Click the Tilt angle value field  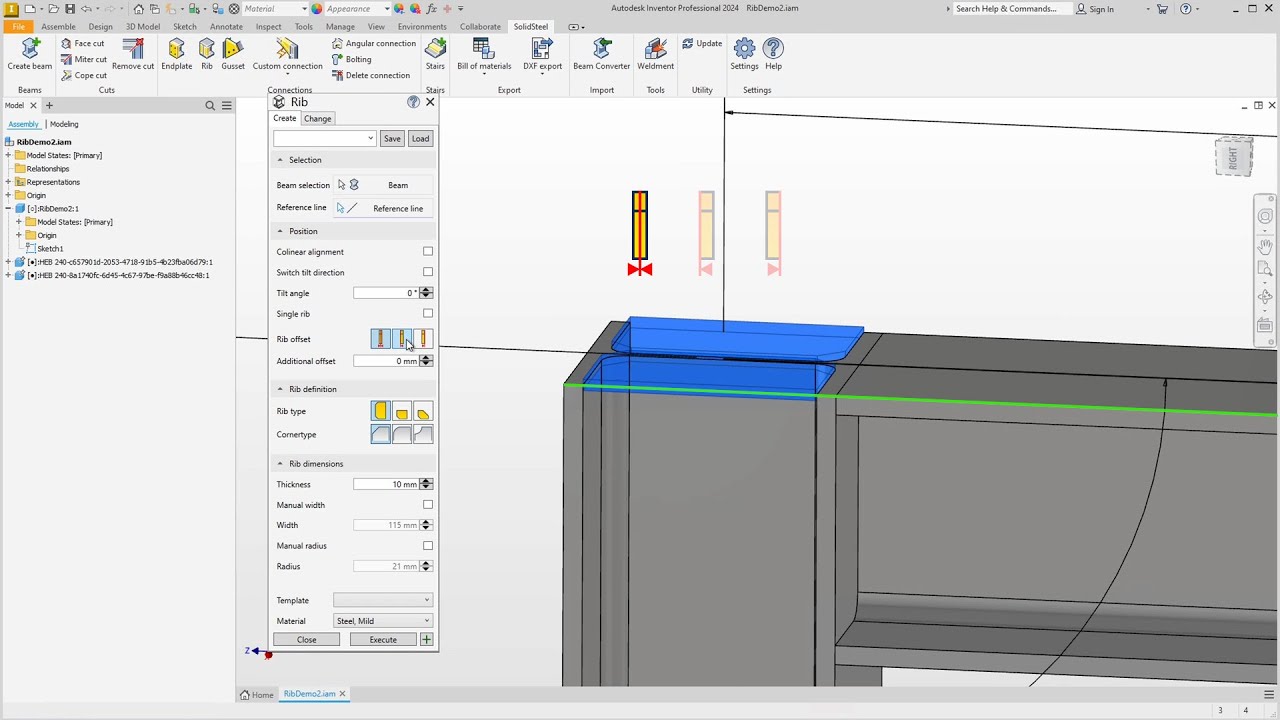(386, 293)
